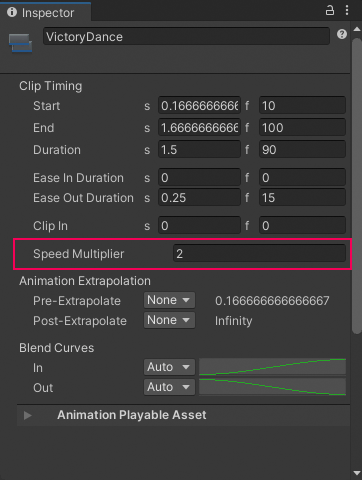Open Blend Curves In Auto dropdown
Image resolution: width=362 pixels, height=480 pixels.
pyautogui.click(x=169, y=367)
